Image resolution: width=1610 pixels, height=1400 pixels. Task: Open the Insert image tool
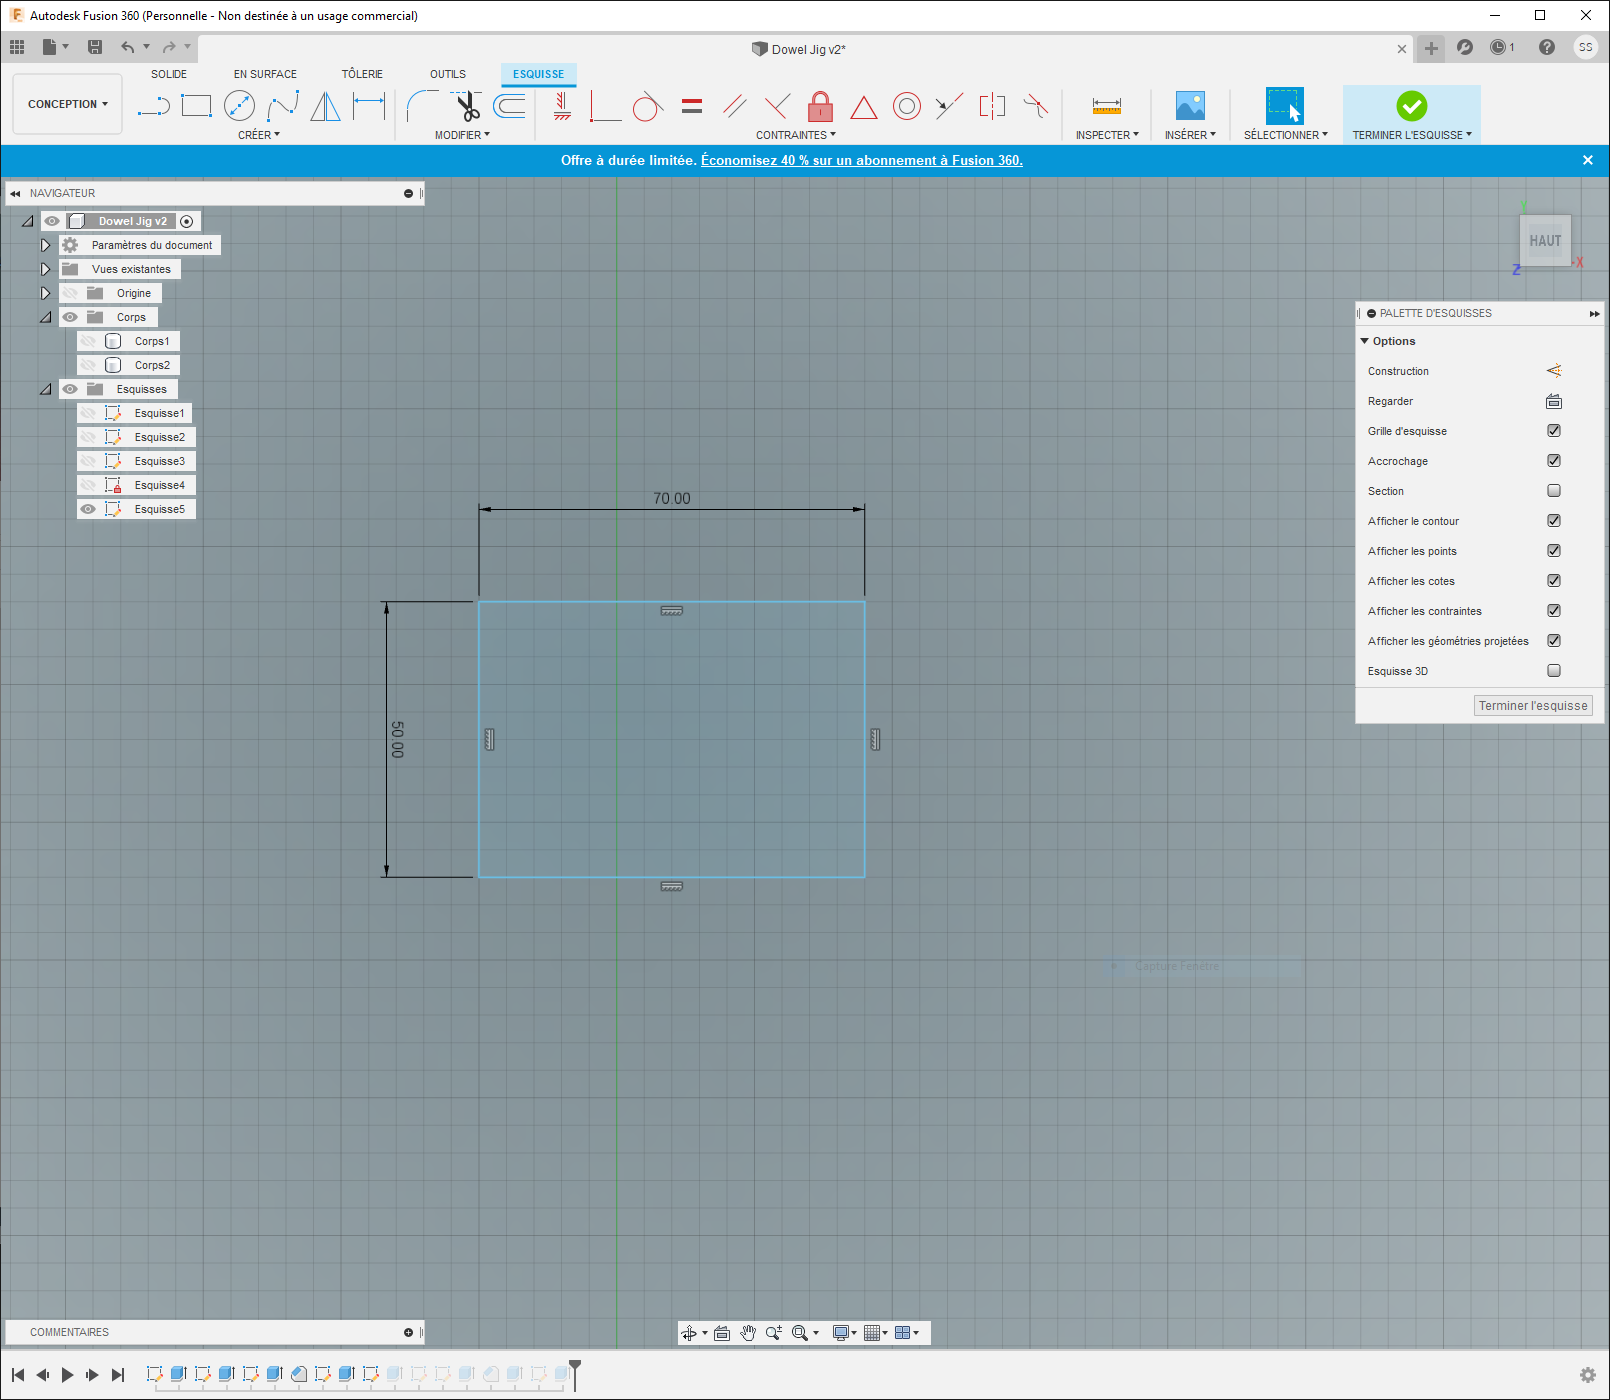[x=1189, y=106]
